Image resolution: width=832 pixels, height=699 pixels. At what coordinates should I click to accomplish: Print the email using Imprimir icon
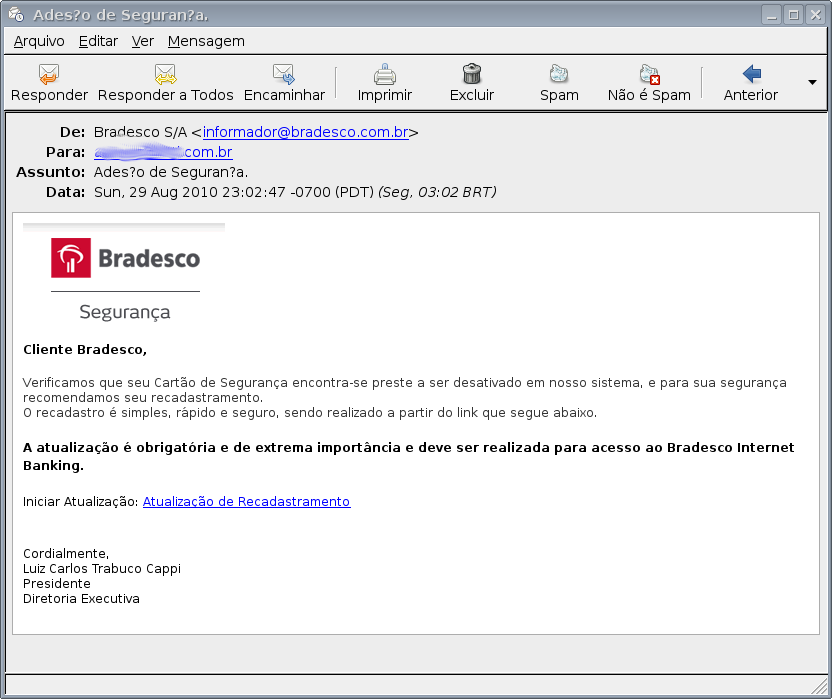[385, 74]
